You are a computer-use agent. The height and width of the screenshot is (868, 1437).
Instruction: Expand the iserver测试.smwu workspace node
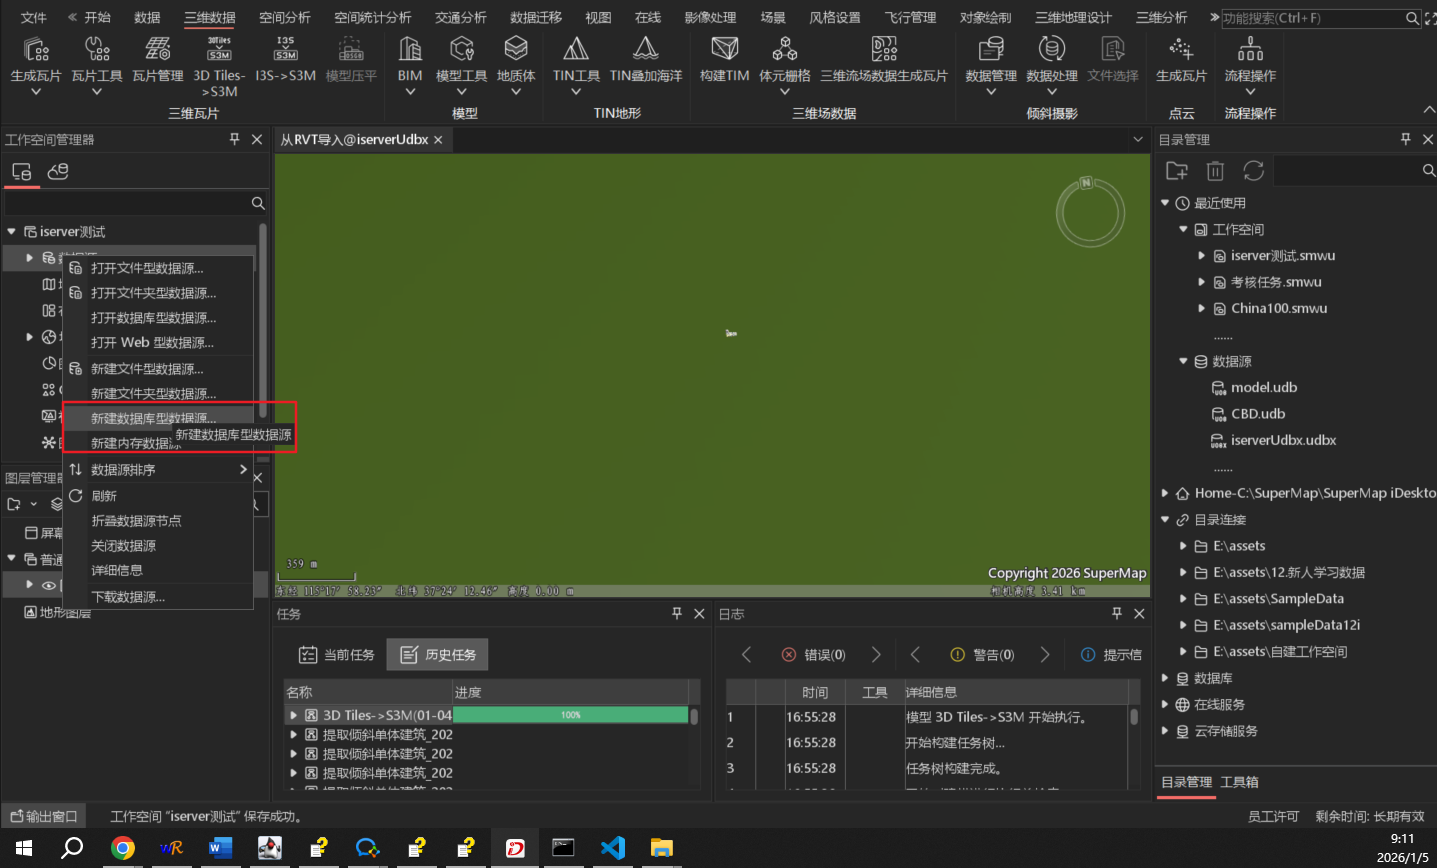click(1201, 256)
